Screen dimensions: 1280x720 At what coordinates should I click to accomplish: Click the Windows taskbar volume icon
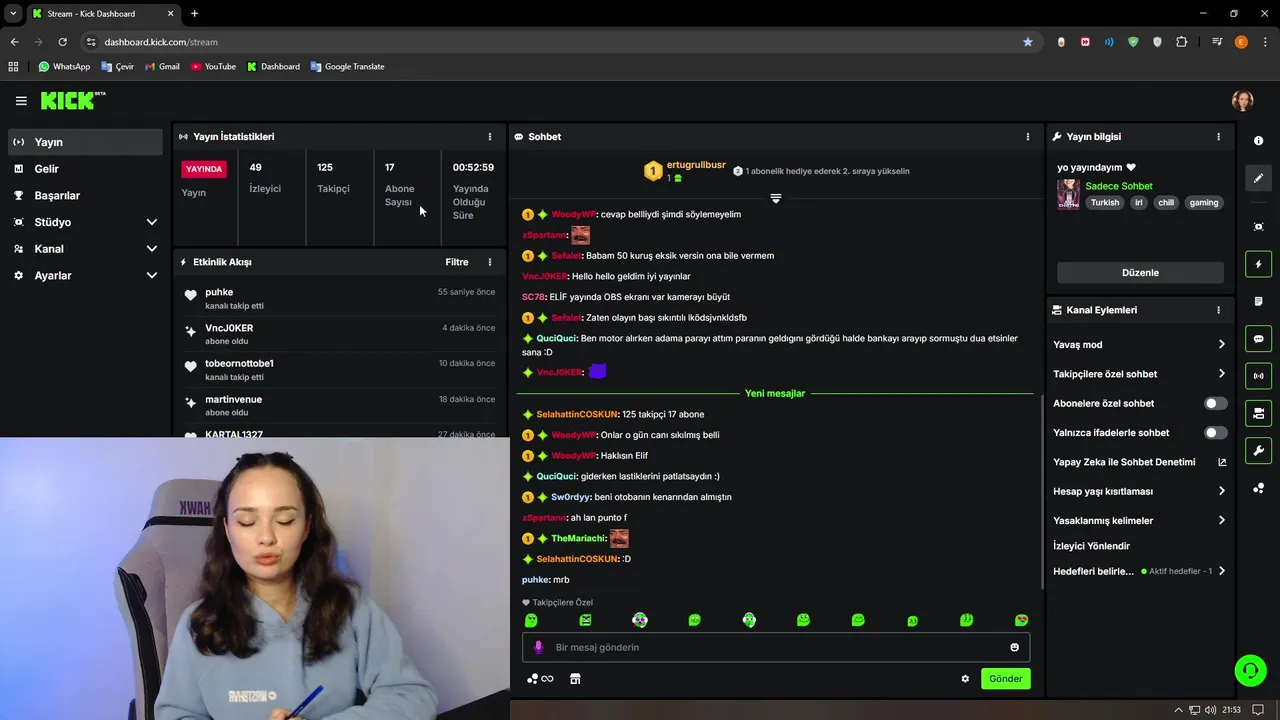[1211, 710]
